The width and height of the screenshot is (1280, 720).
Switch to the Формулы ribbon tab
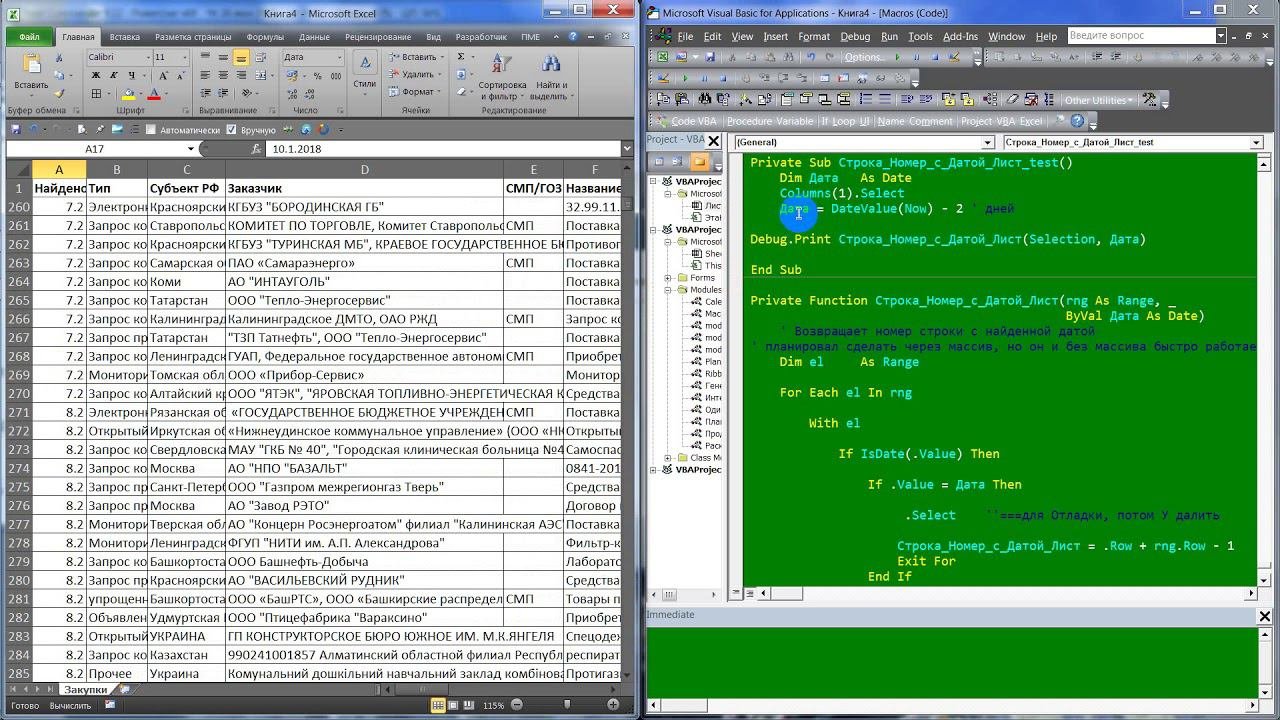pyautogui.click(x=265, y=37)
